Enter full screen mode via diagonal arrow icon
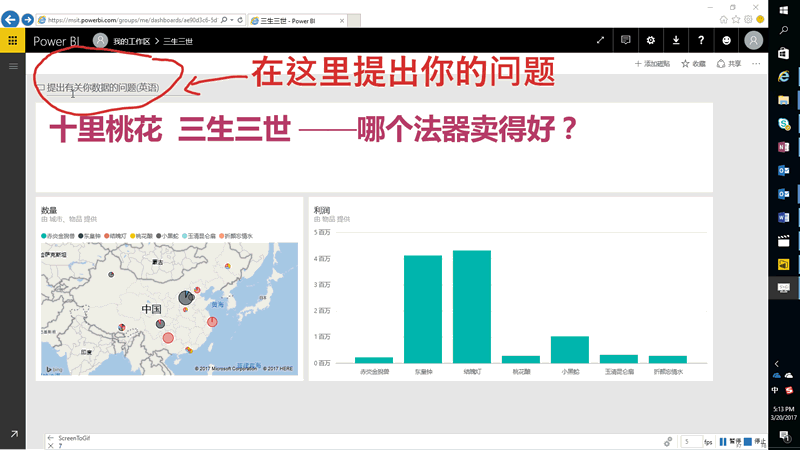Screen dimensions: 800x450 601,40
